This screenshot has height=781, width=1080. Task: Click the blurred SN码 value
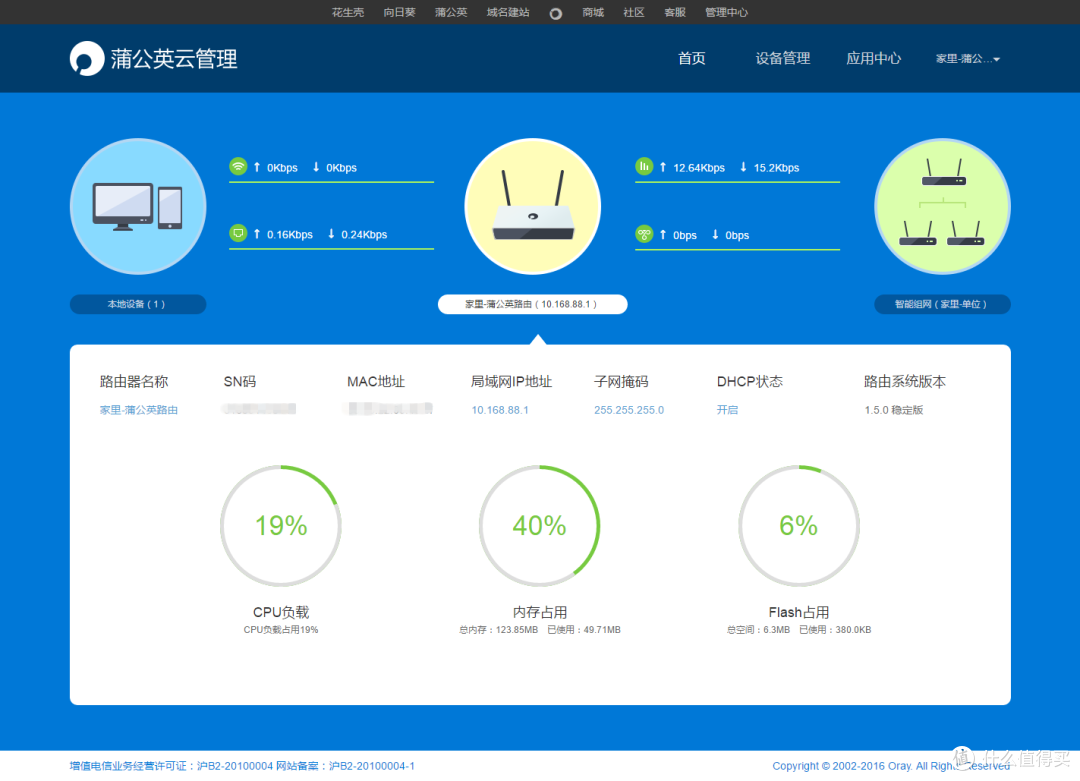tap(259, 409)
